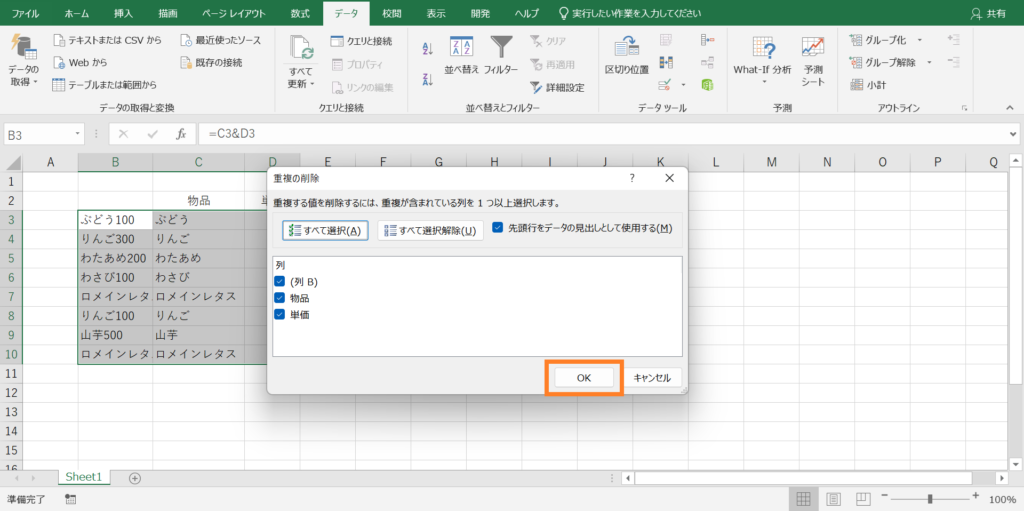Click the zoom slider in status bar
The width and height of the screenshot is (1024, 511).
click(x=930, y=499)
